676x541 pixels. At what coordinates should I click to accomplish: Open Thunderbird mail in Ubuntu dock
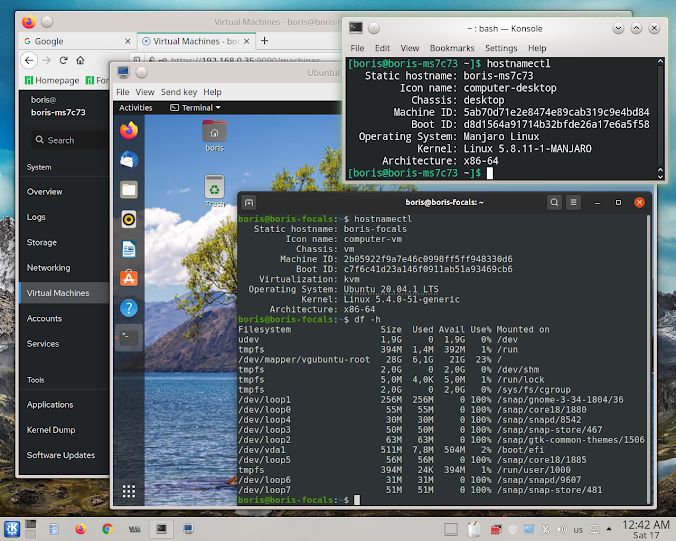[x=129, y=160]
